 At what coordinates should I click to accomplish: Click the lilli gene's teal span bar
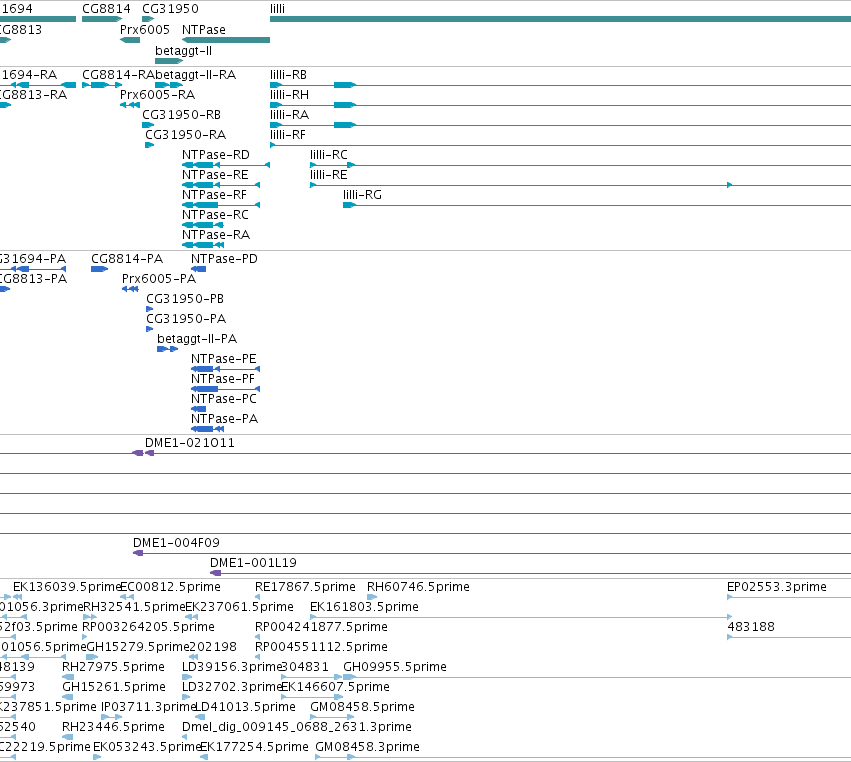[x=560, y=19]
